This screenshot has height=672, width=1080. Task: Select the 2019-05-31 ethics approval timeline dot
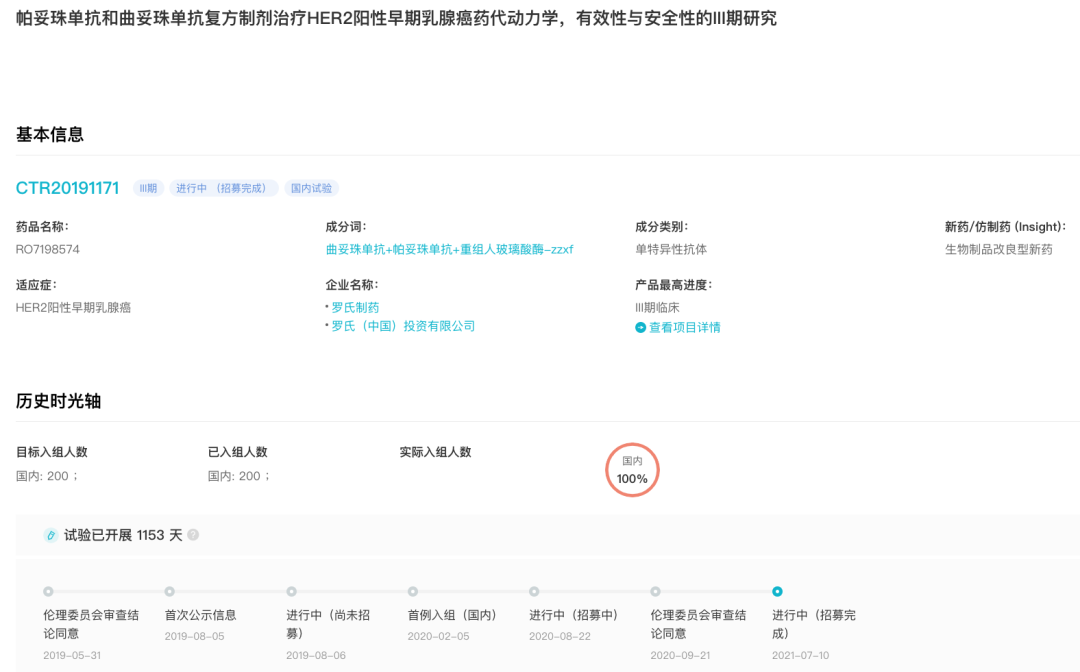click(48, 591)
